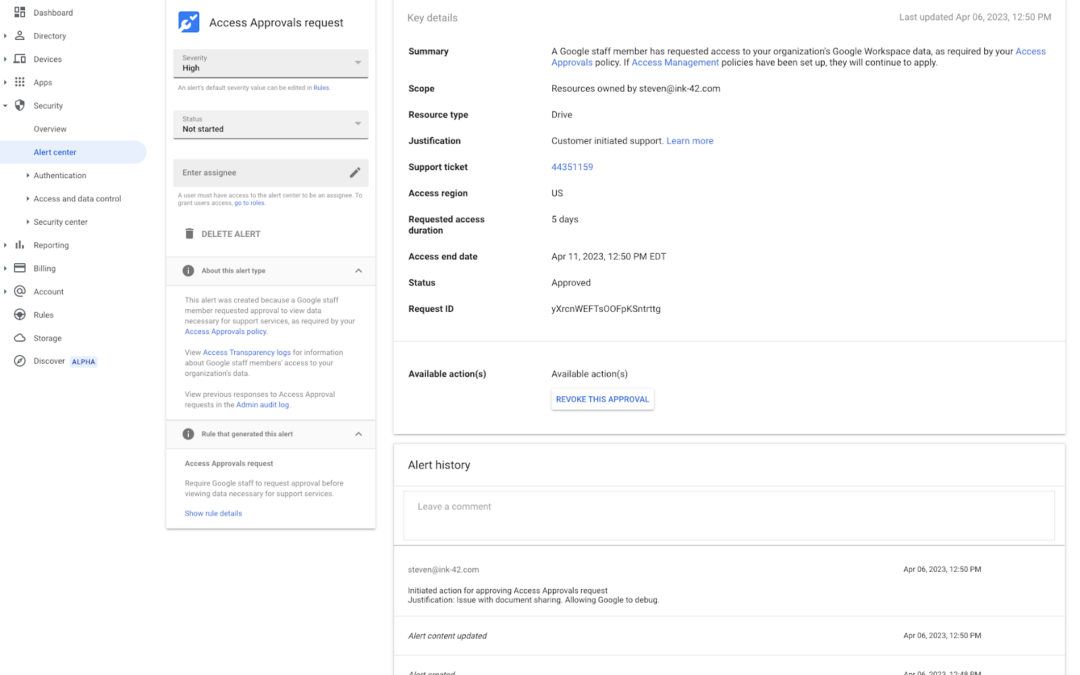Expand the Directory tree arrow

tap(5, 36)
